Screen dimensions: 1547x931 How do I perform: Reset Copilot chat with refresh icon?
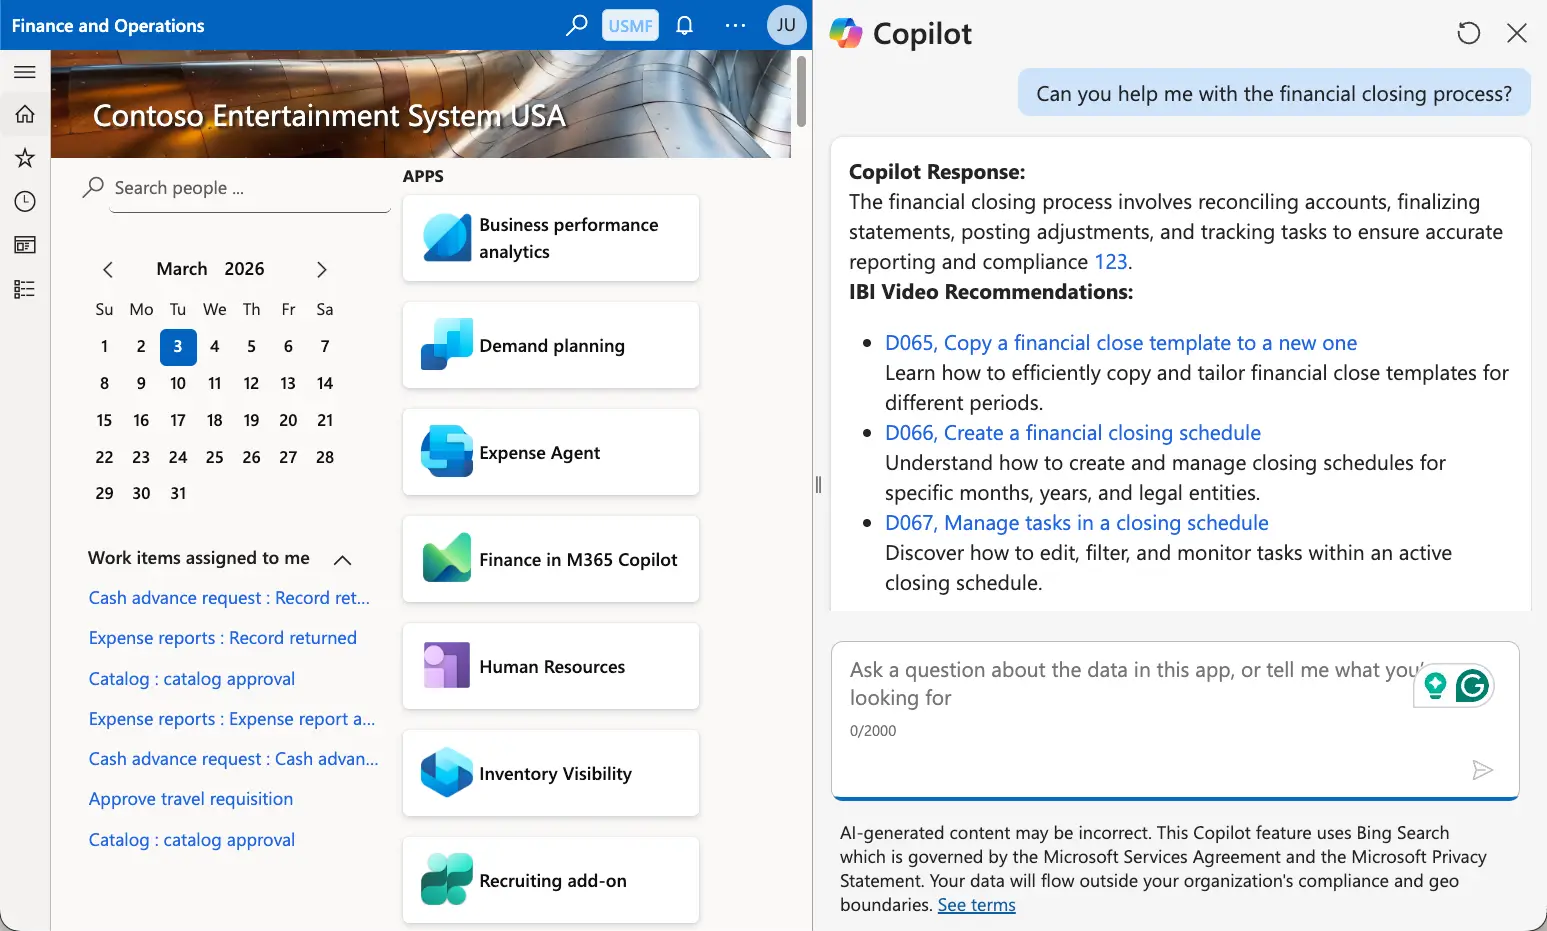(x=1468, y=33)
